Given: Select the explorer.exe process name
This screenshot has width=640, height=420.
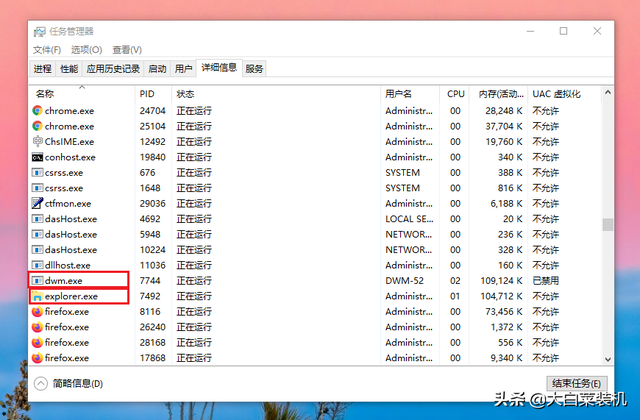Looking at the screenshot, I should coord(71,296).
